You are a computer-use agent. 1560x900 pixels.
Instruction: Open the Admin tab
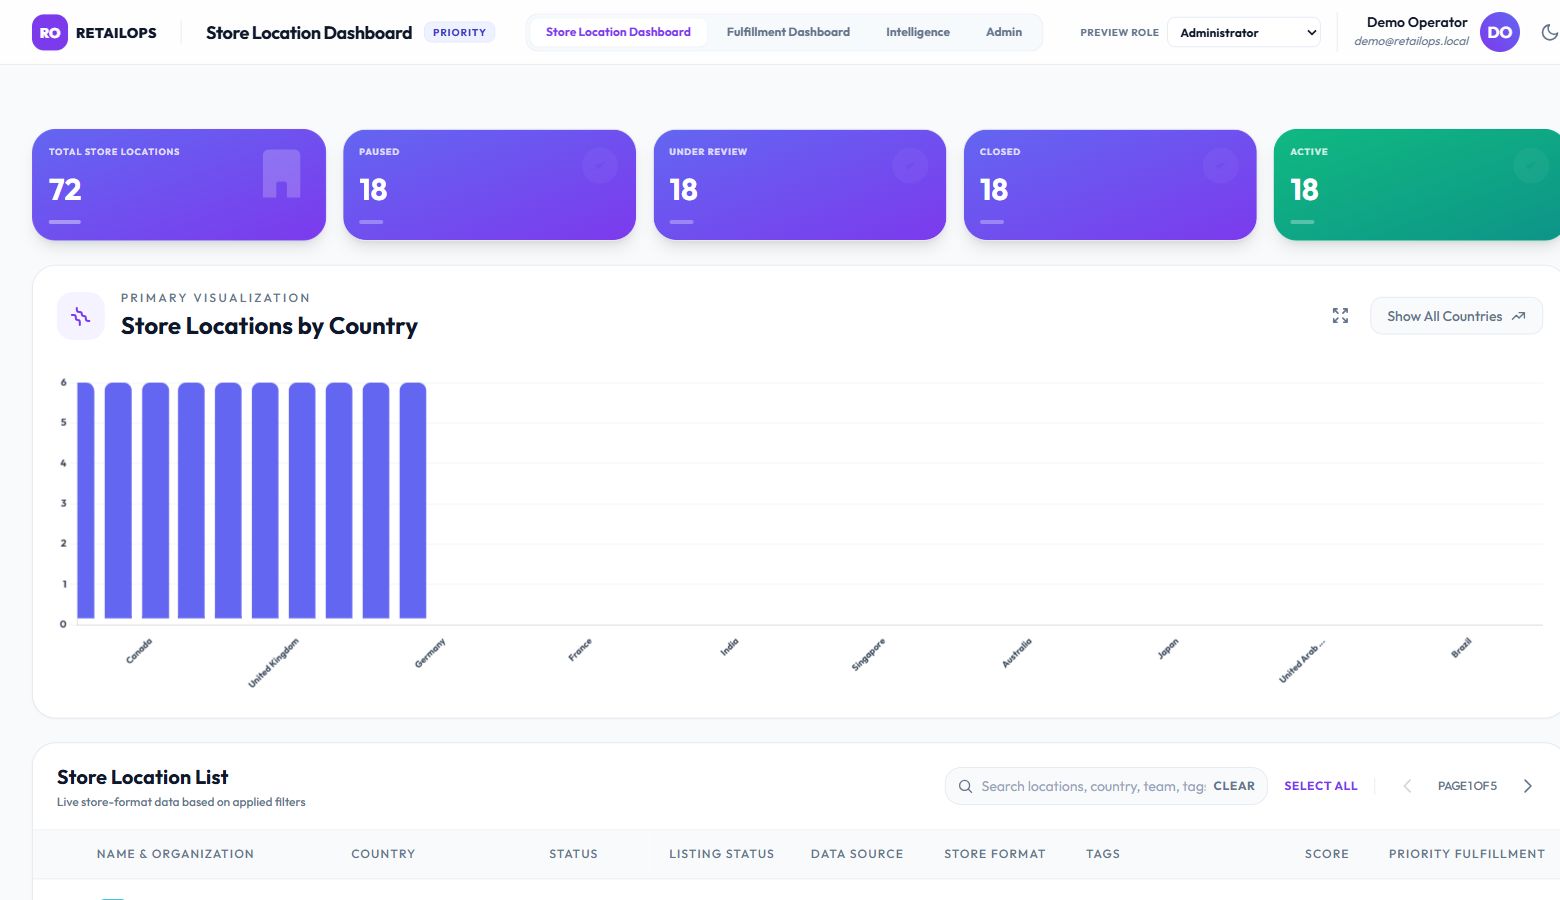(x=1004, y=32)
